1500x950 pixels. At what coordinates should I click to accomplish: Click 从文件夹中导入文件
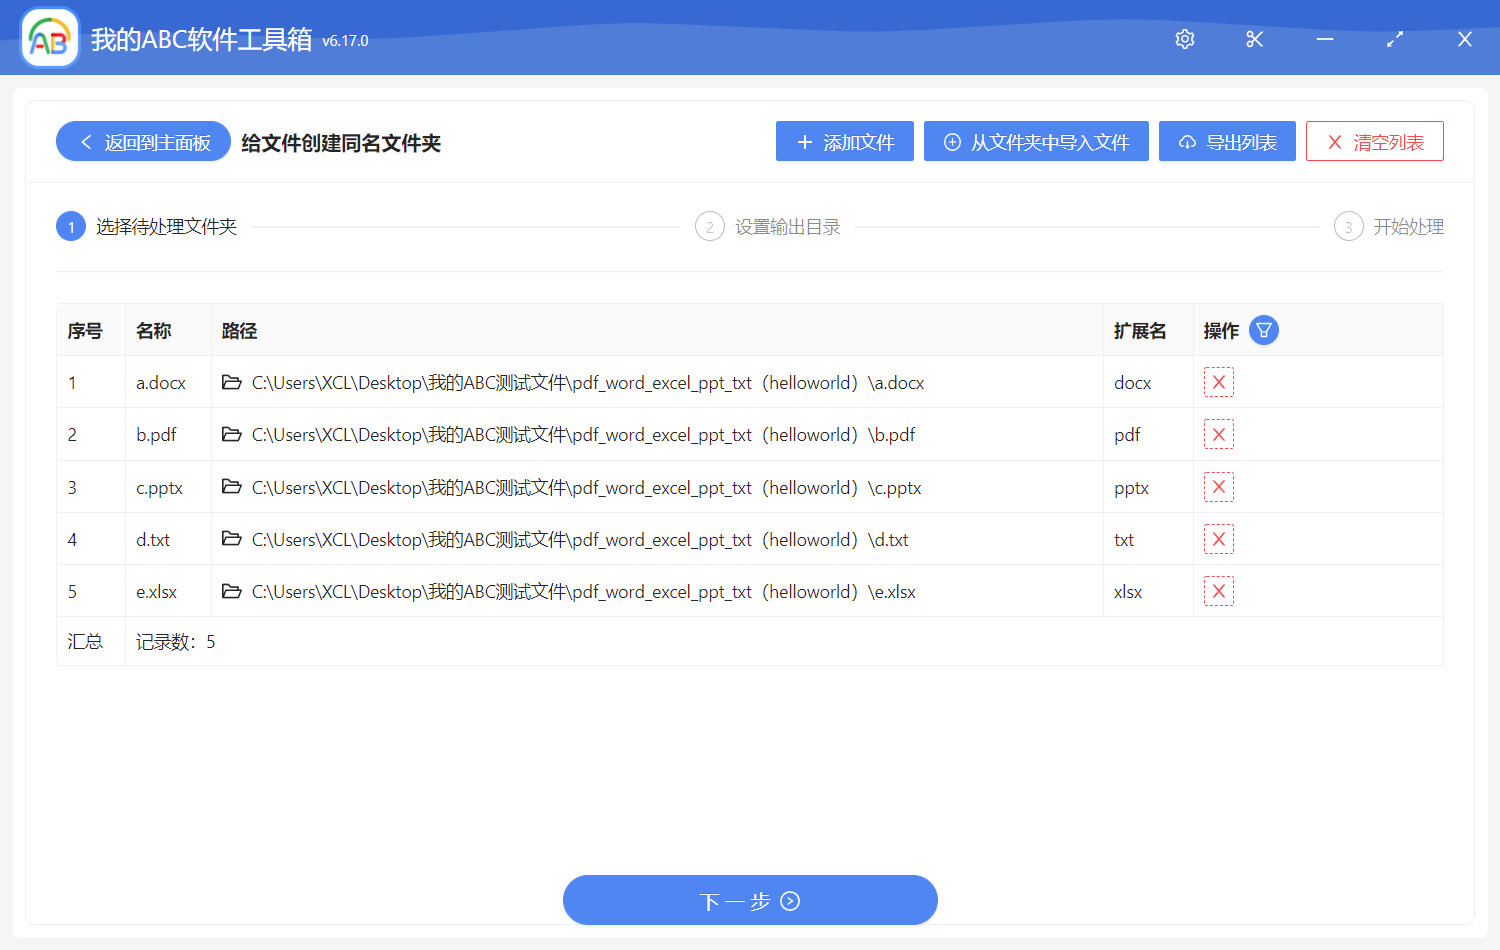[1036, 141]
